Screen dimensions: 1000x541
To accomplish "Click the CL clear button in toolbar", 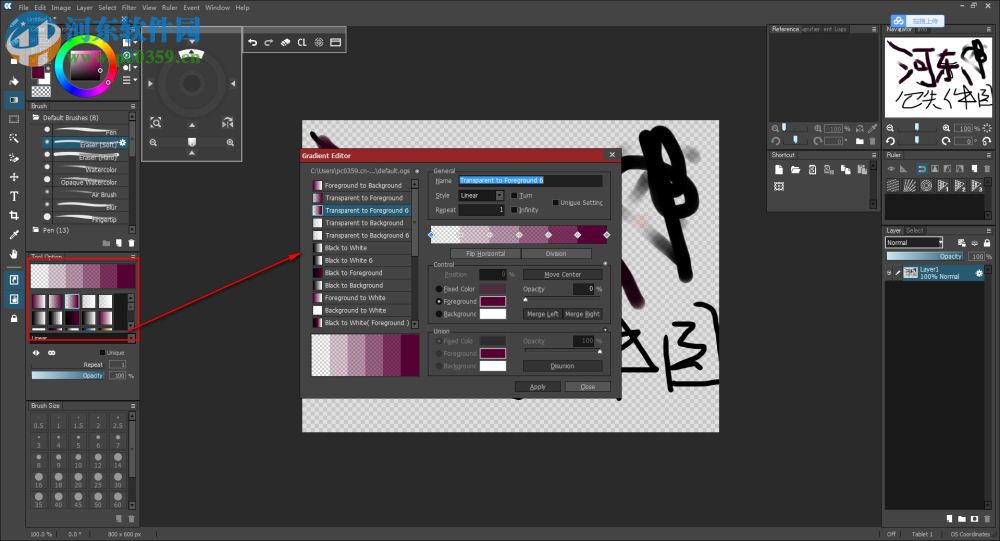I will point(302,42).
